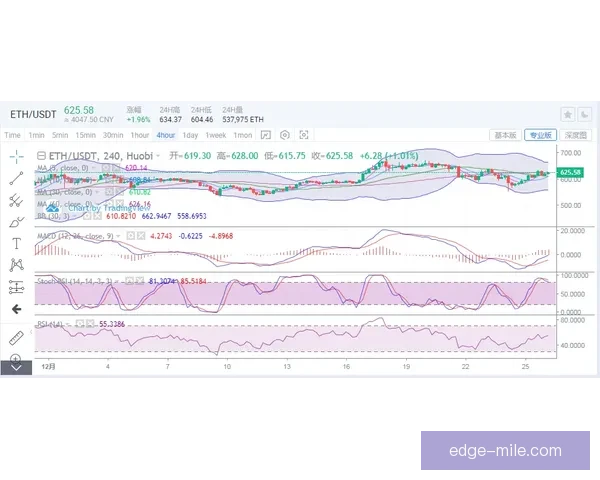Expand the ETH/USDT, 240, Huobi symbol dropdown
600x480 pixels.
(158, 156)
